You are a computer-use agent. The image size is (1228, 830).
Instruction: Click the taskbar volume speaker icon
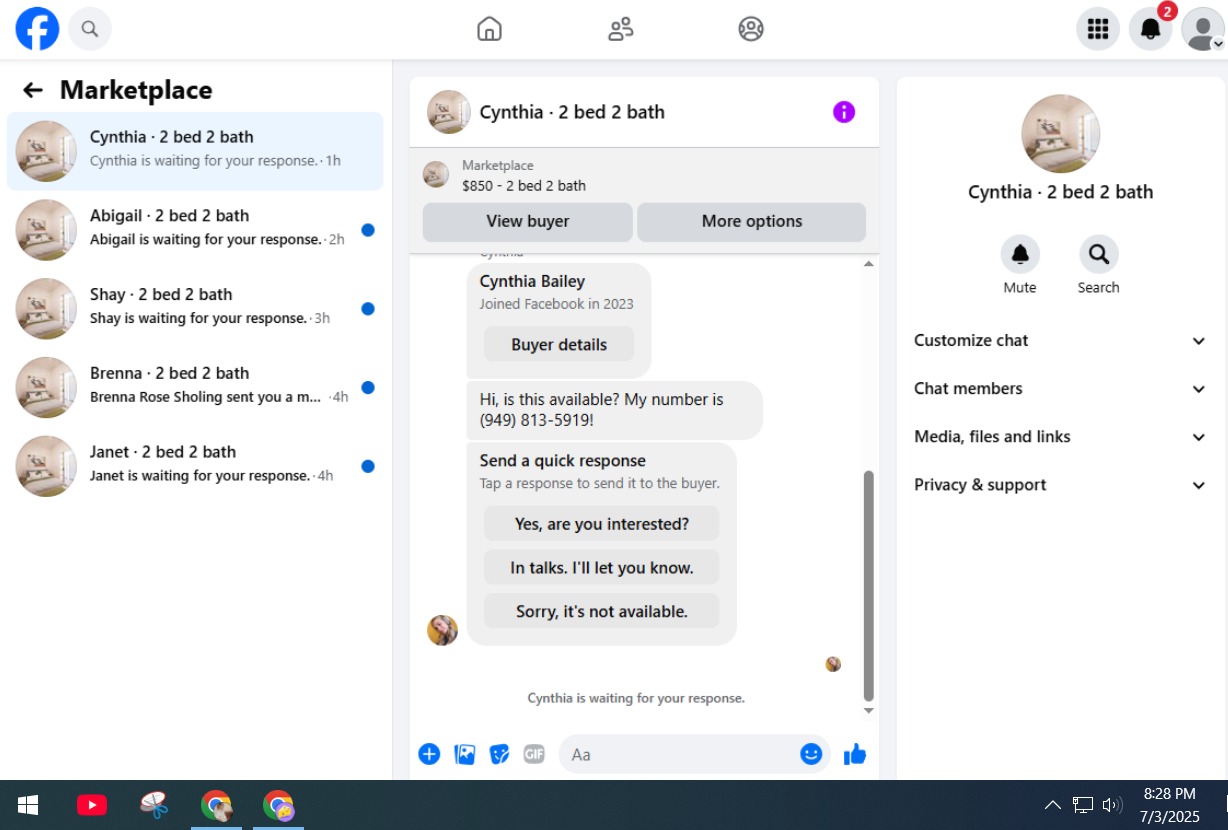pos(1111,805)
